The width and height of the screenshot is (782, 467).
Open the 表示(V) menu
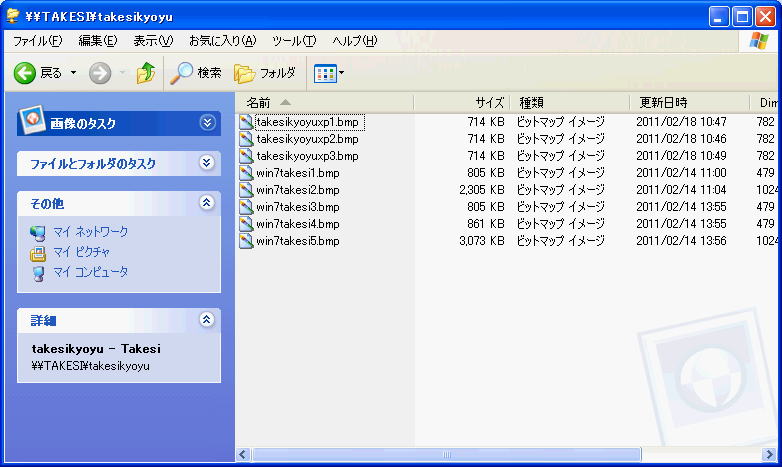153,41
